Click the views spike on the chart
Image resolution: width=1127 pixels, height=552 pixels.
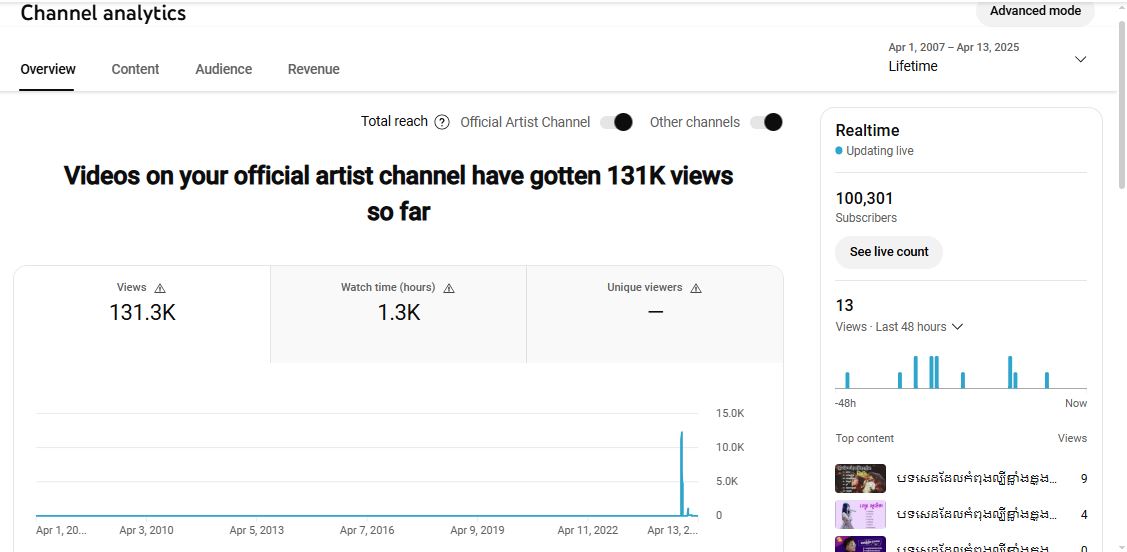point(681,473)
